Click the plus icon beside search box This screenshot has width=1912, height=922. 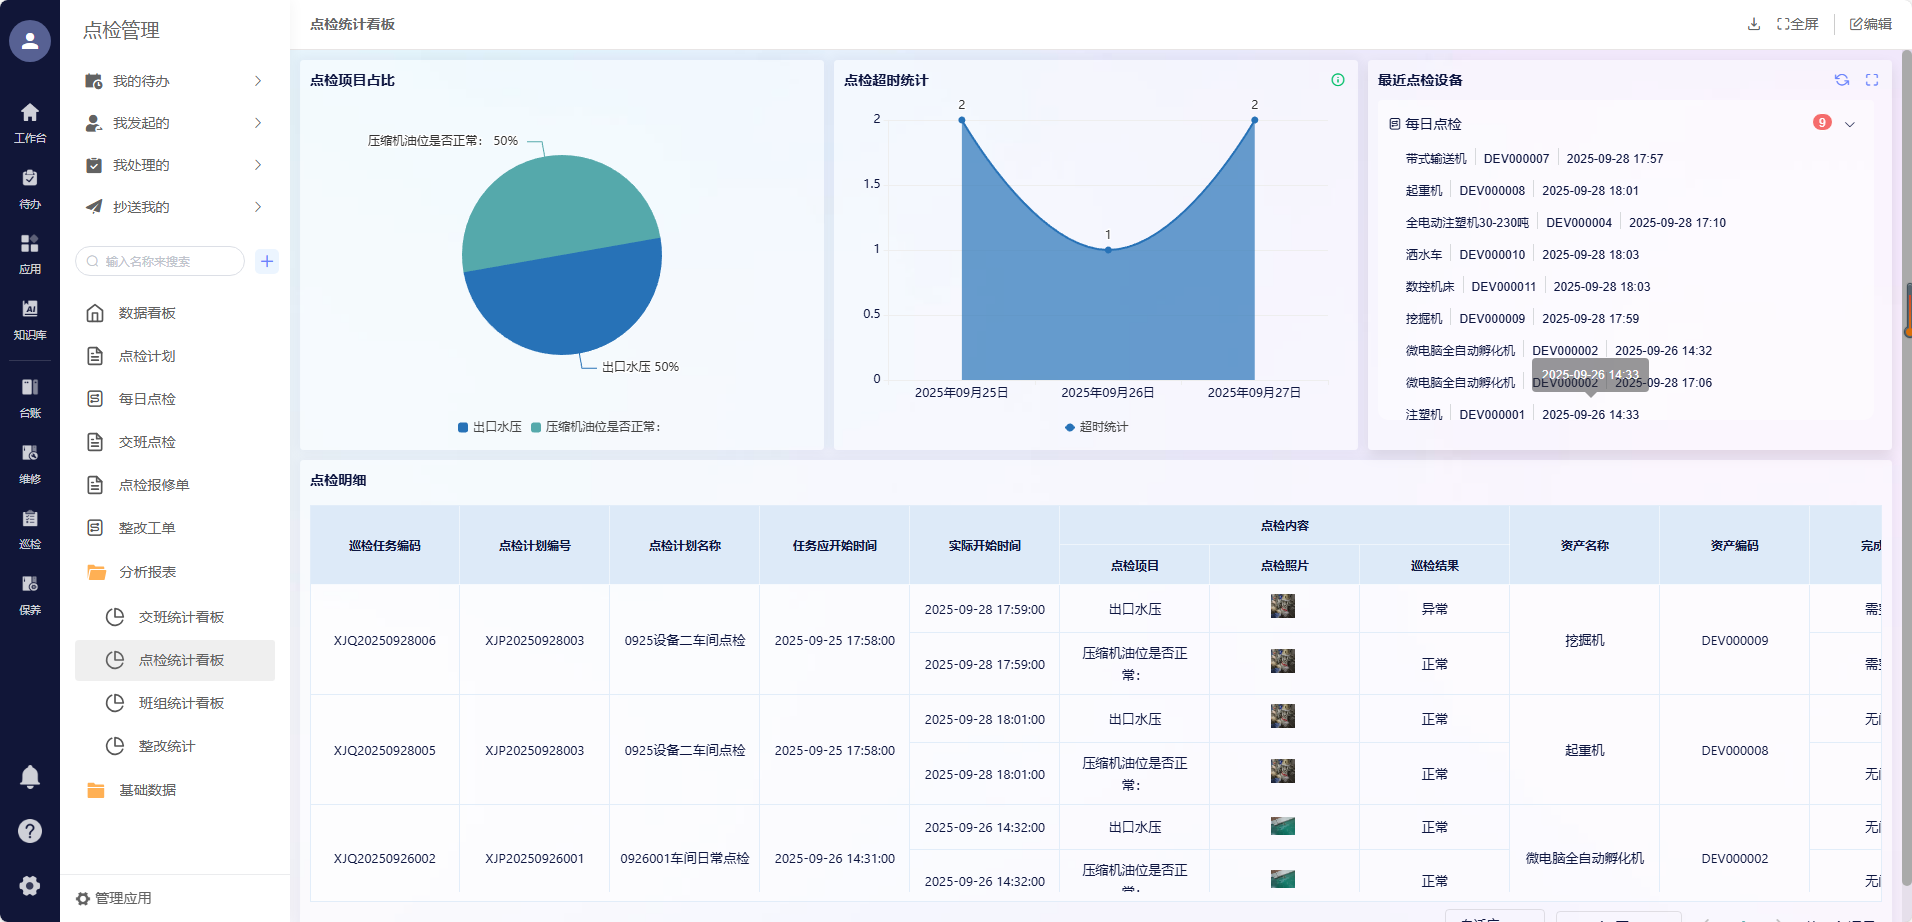[x=267, y=261]
